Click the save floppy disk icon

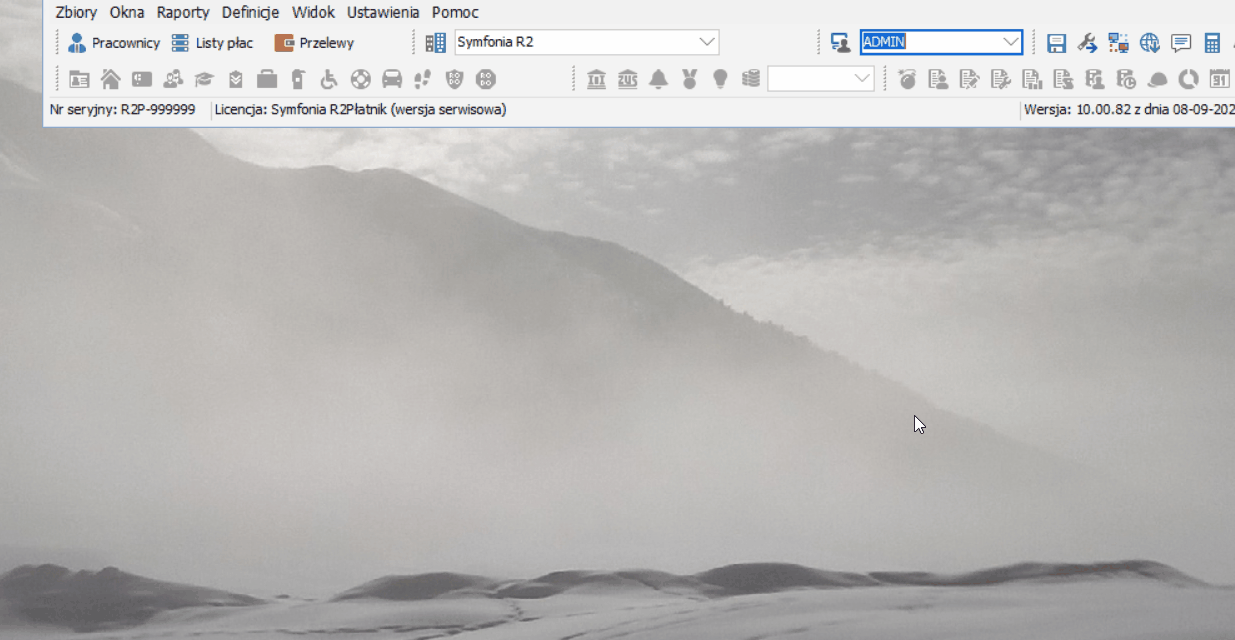(1056, 43)
